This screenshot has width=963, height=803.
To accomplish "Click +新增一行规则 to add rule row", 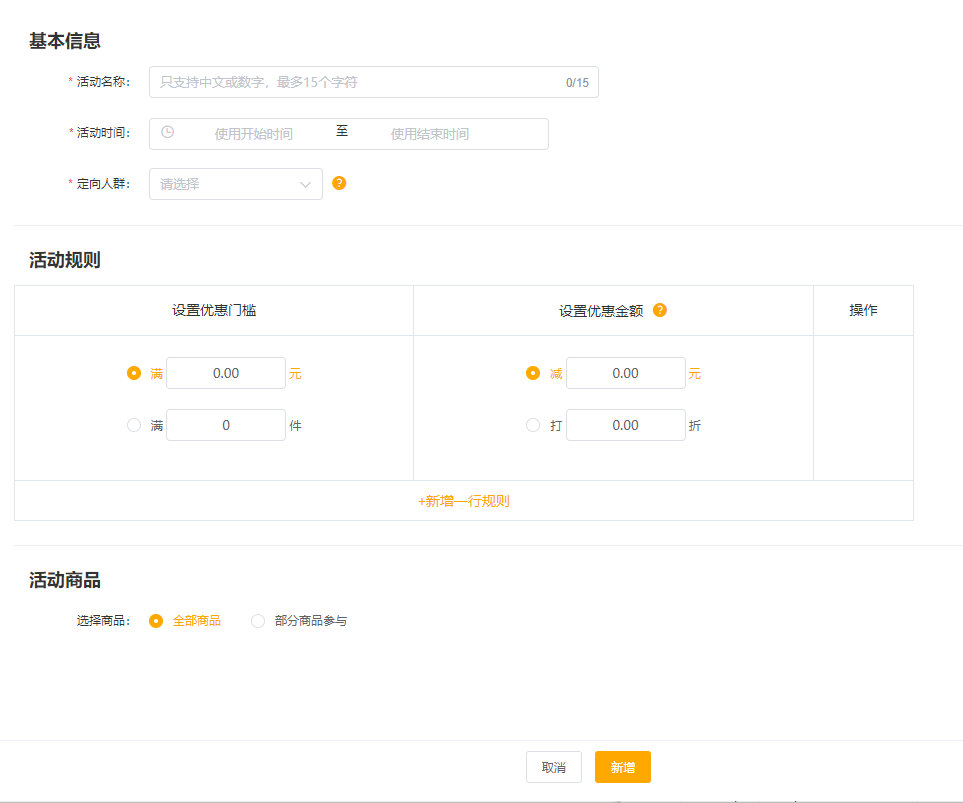I will tap(464, 501).
